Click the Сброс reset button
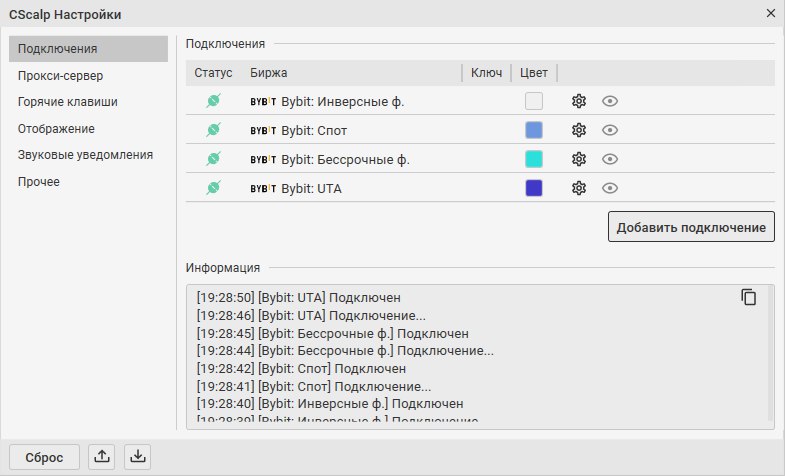785x476 pixels. coord(44,457)
